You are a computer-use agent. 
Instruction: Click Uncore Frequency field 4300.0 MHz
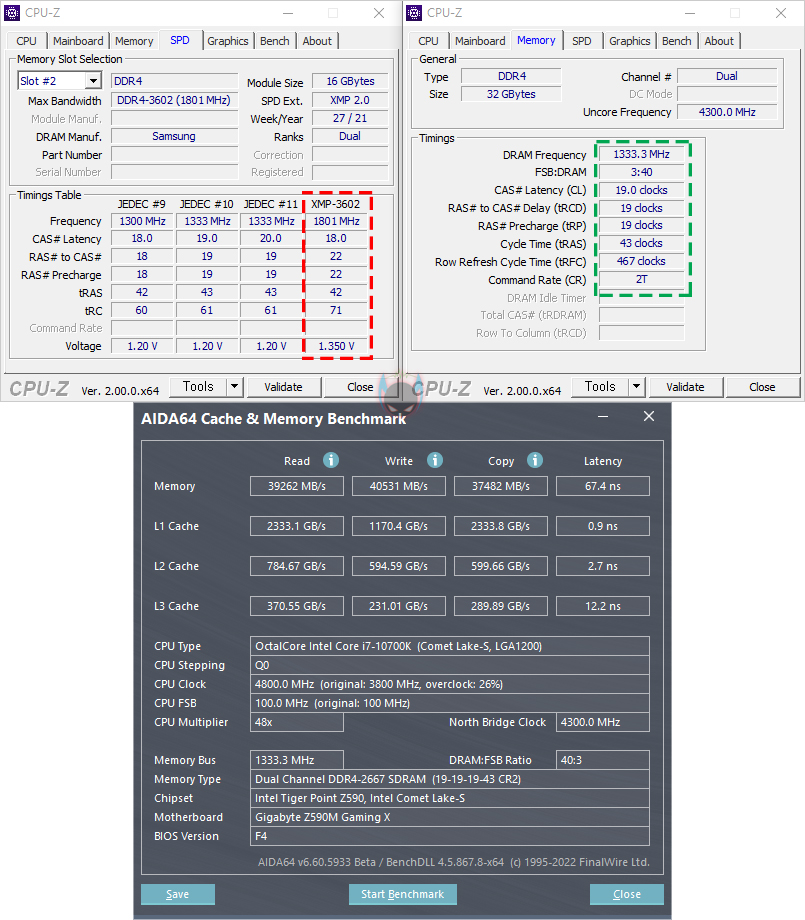pos(728,112)
